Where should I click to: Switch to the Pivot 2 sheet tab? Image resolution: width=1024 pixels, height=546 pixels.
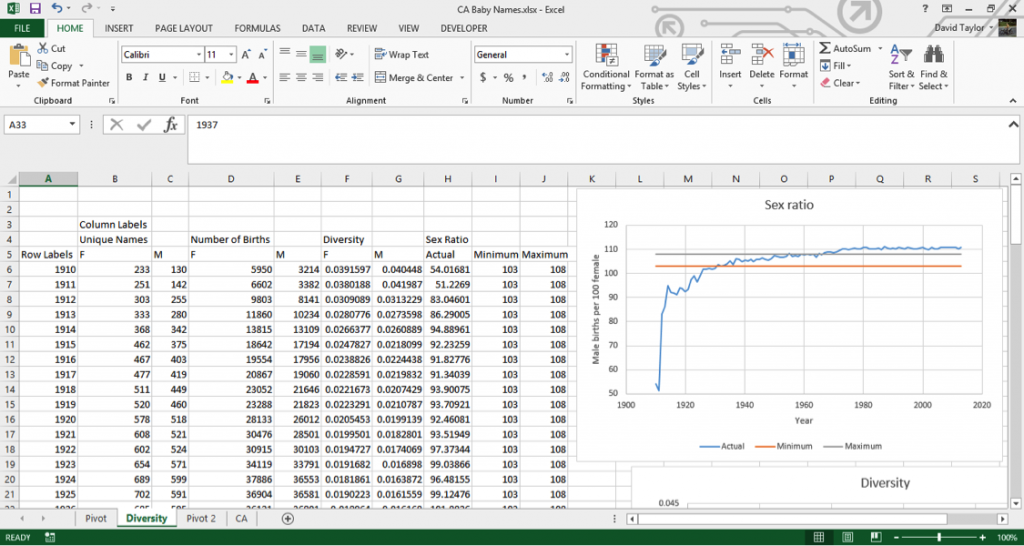coord(200,519)
